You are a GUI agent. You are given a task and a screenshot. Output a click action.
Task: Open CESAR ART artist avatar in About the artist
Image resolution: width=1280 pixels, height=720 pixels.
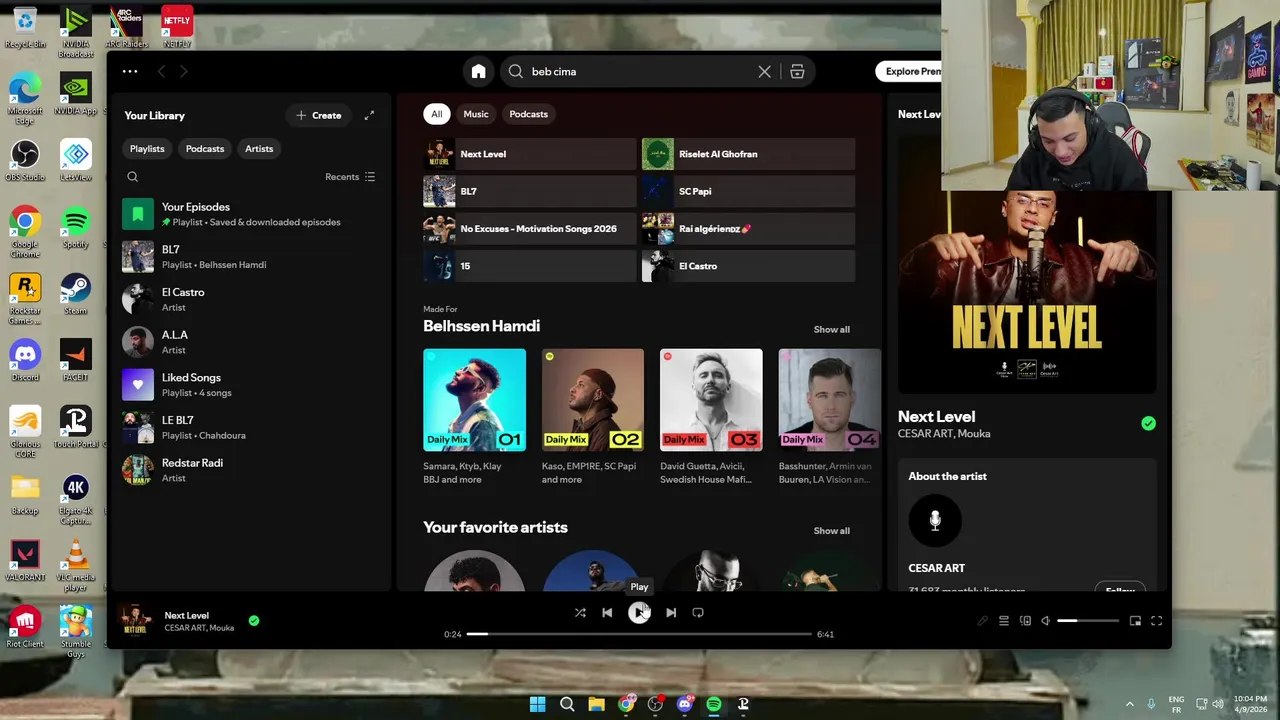pyautogui.click(x=935, y=520)
